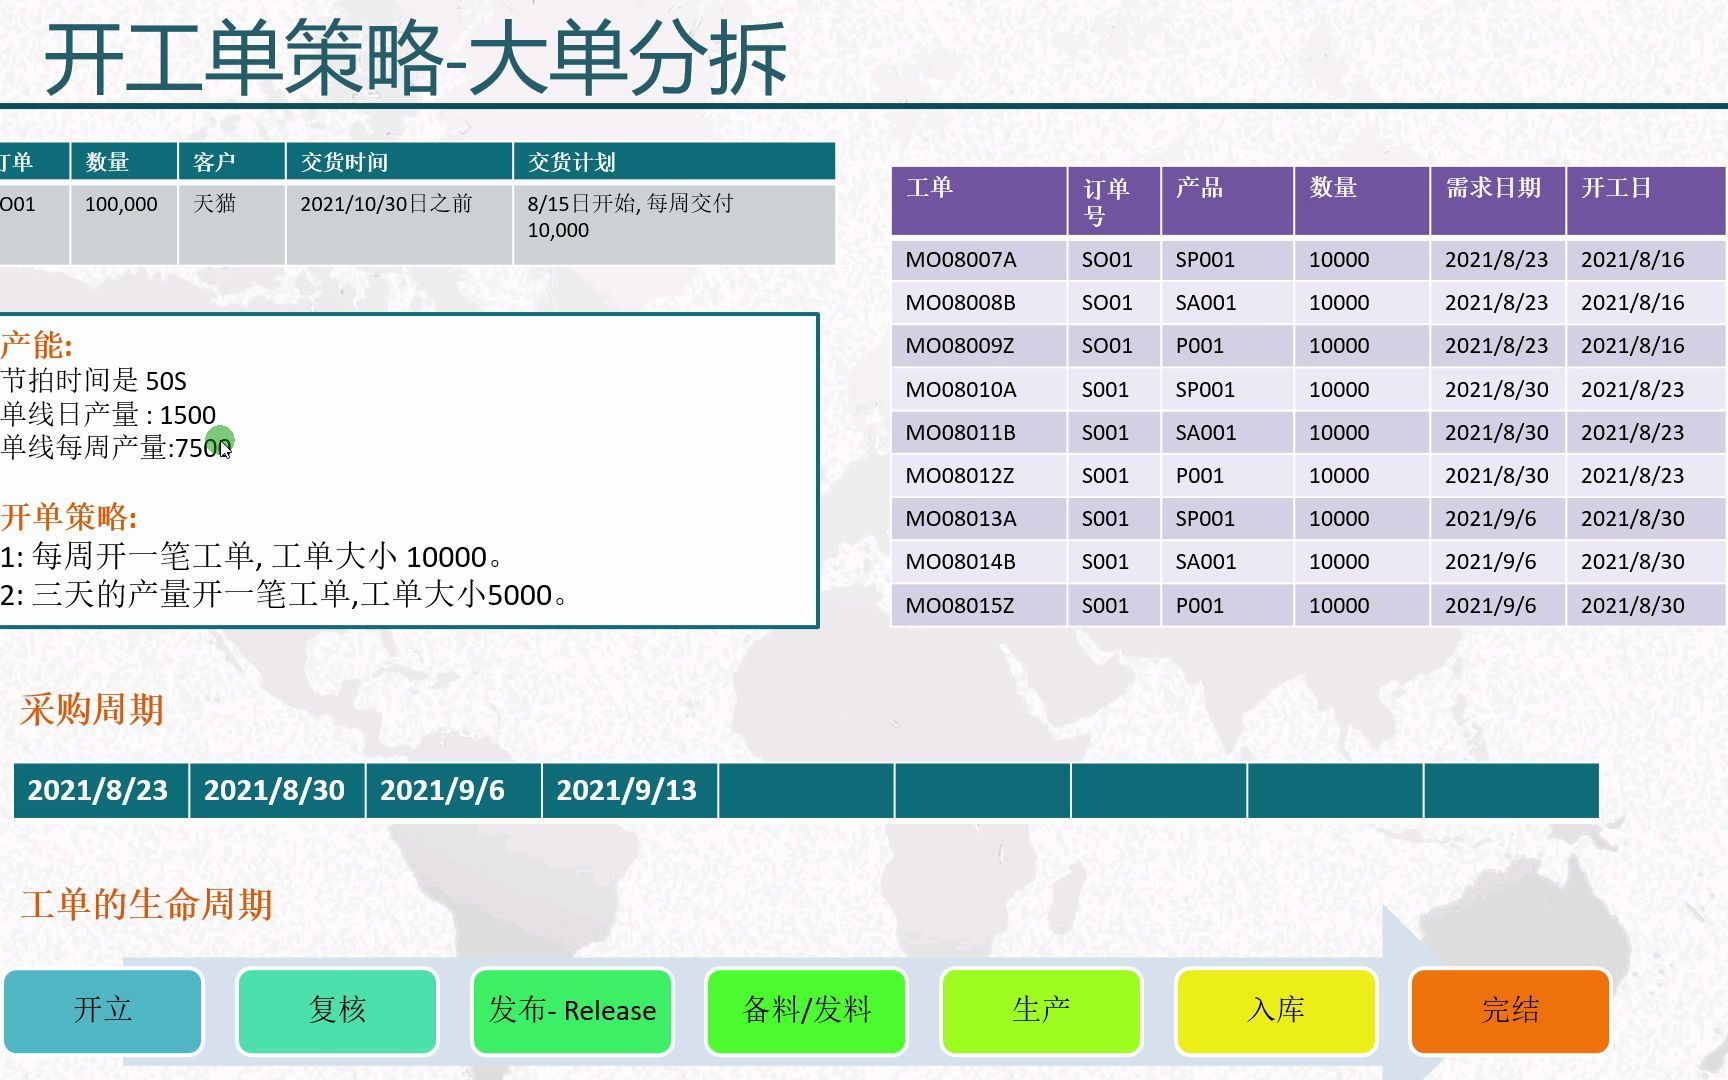Image resolution: width=1728 pixels, height=1080 pixels.
Task: Select work order MO08008B cell
Action: click(979, 303)
